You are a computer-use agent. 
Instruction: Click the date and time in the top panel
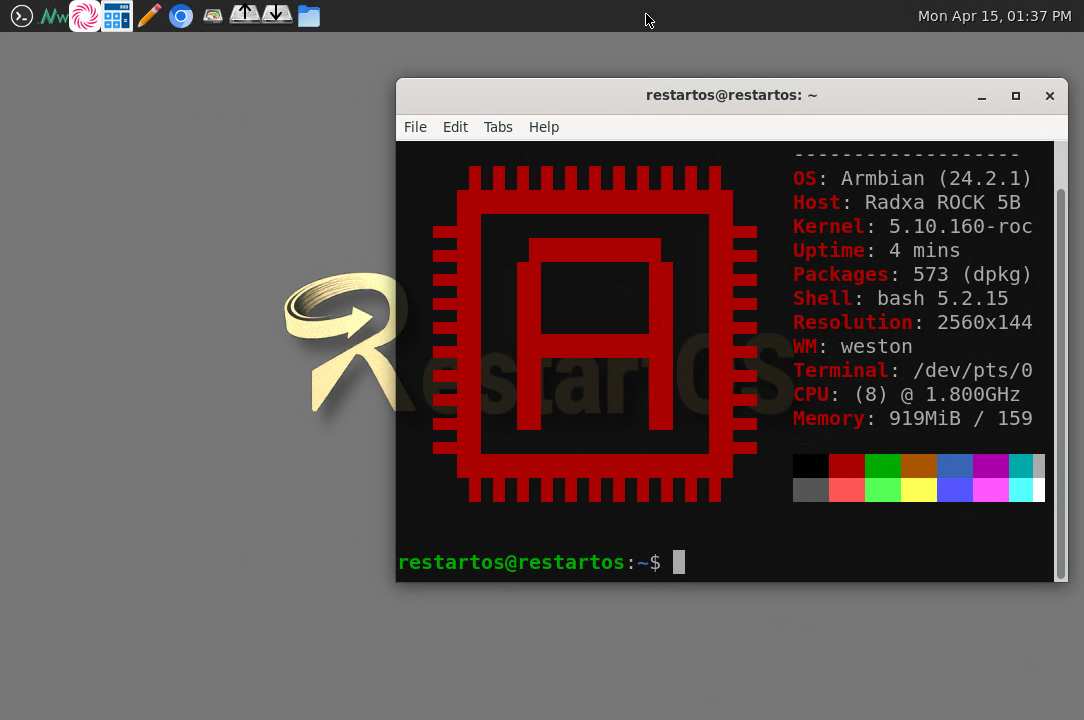pos(994,16)
